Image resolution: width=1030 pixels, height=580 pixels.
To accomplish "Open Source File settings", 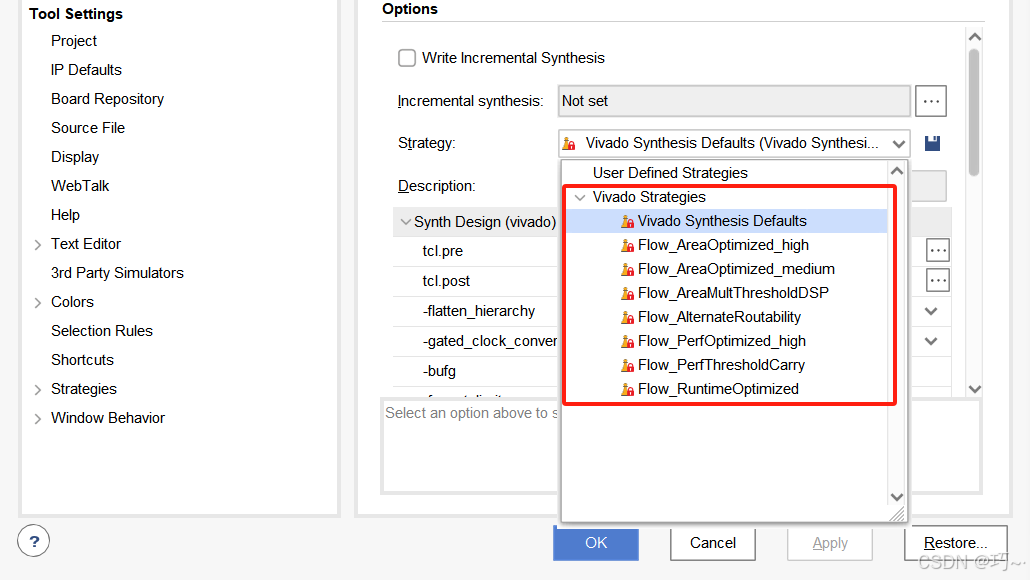I will pos(88,128).
